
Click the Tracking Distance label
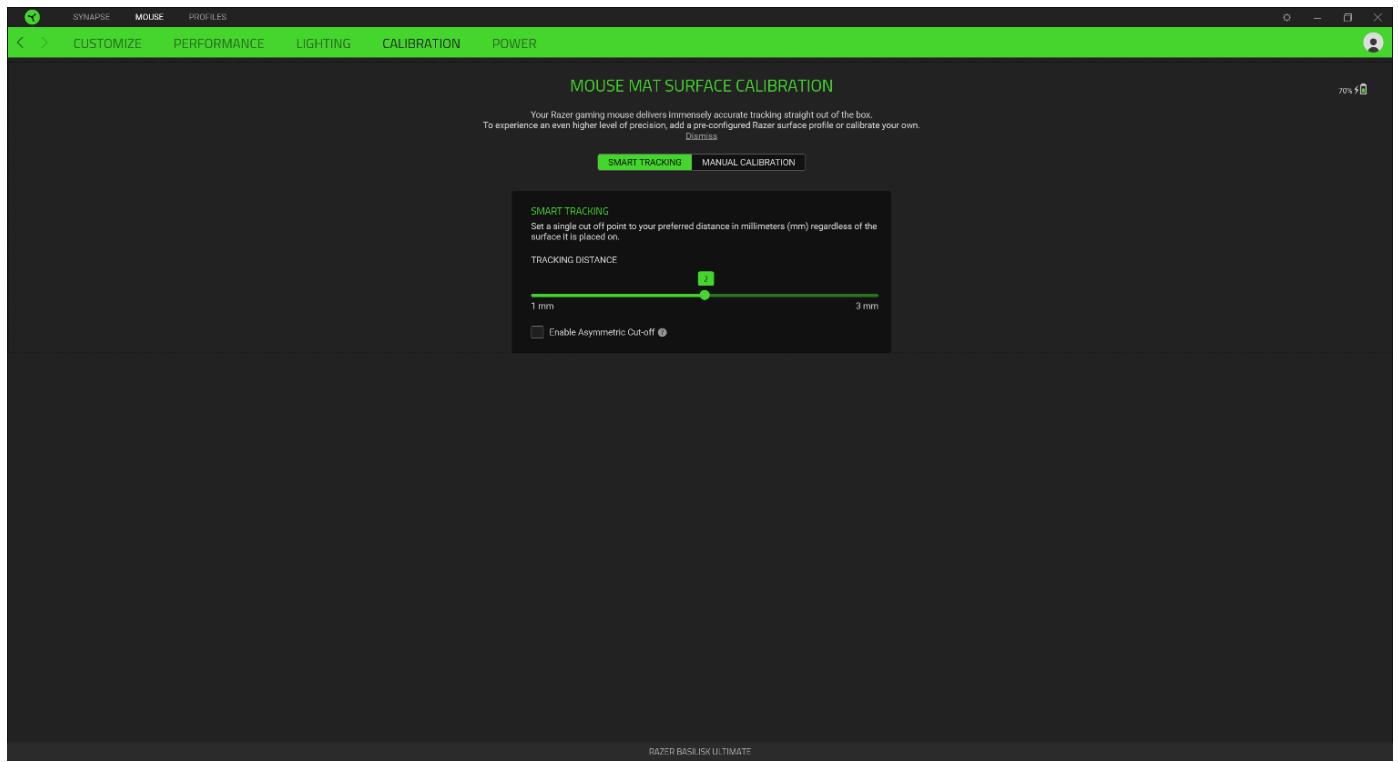[574, 260]
